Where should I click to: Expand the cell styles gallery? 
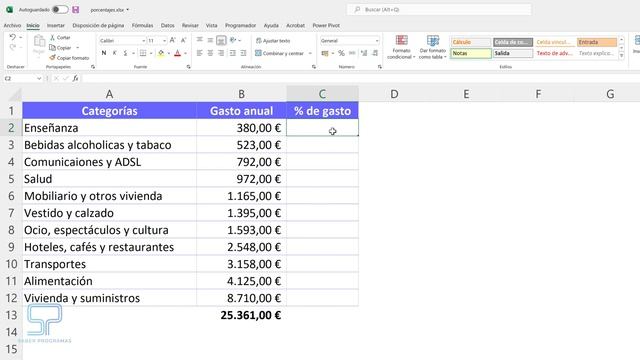(x=622, y=56)
